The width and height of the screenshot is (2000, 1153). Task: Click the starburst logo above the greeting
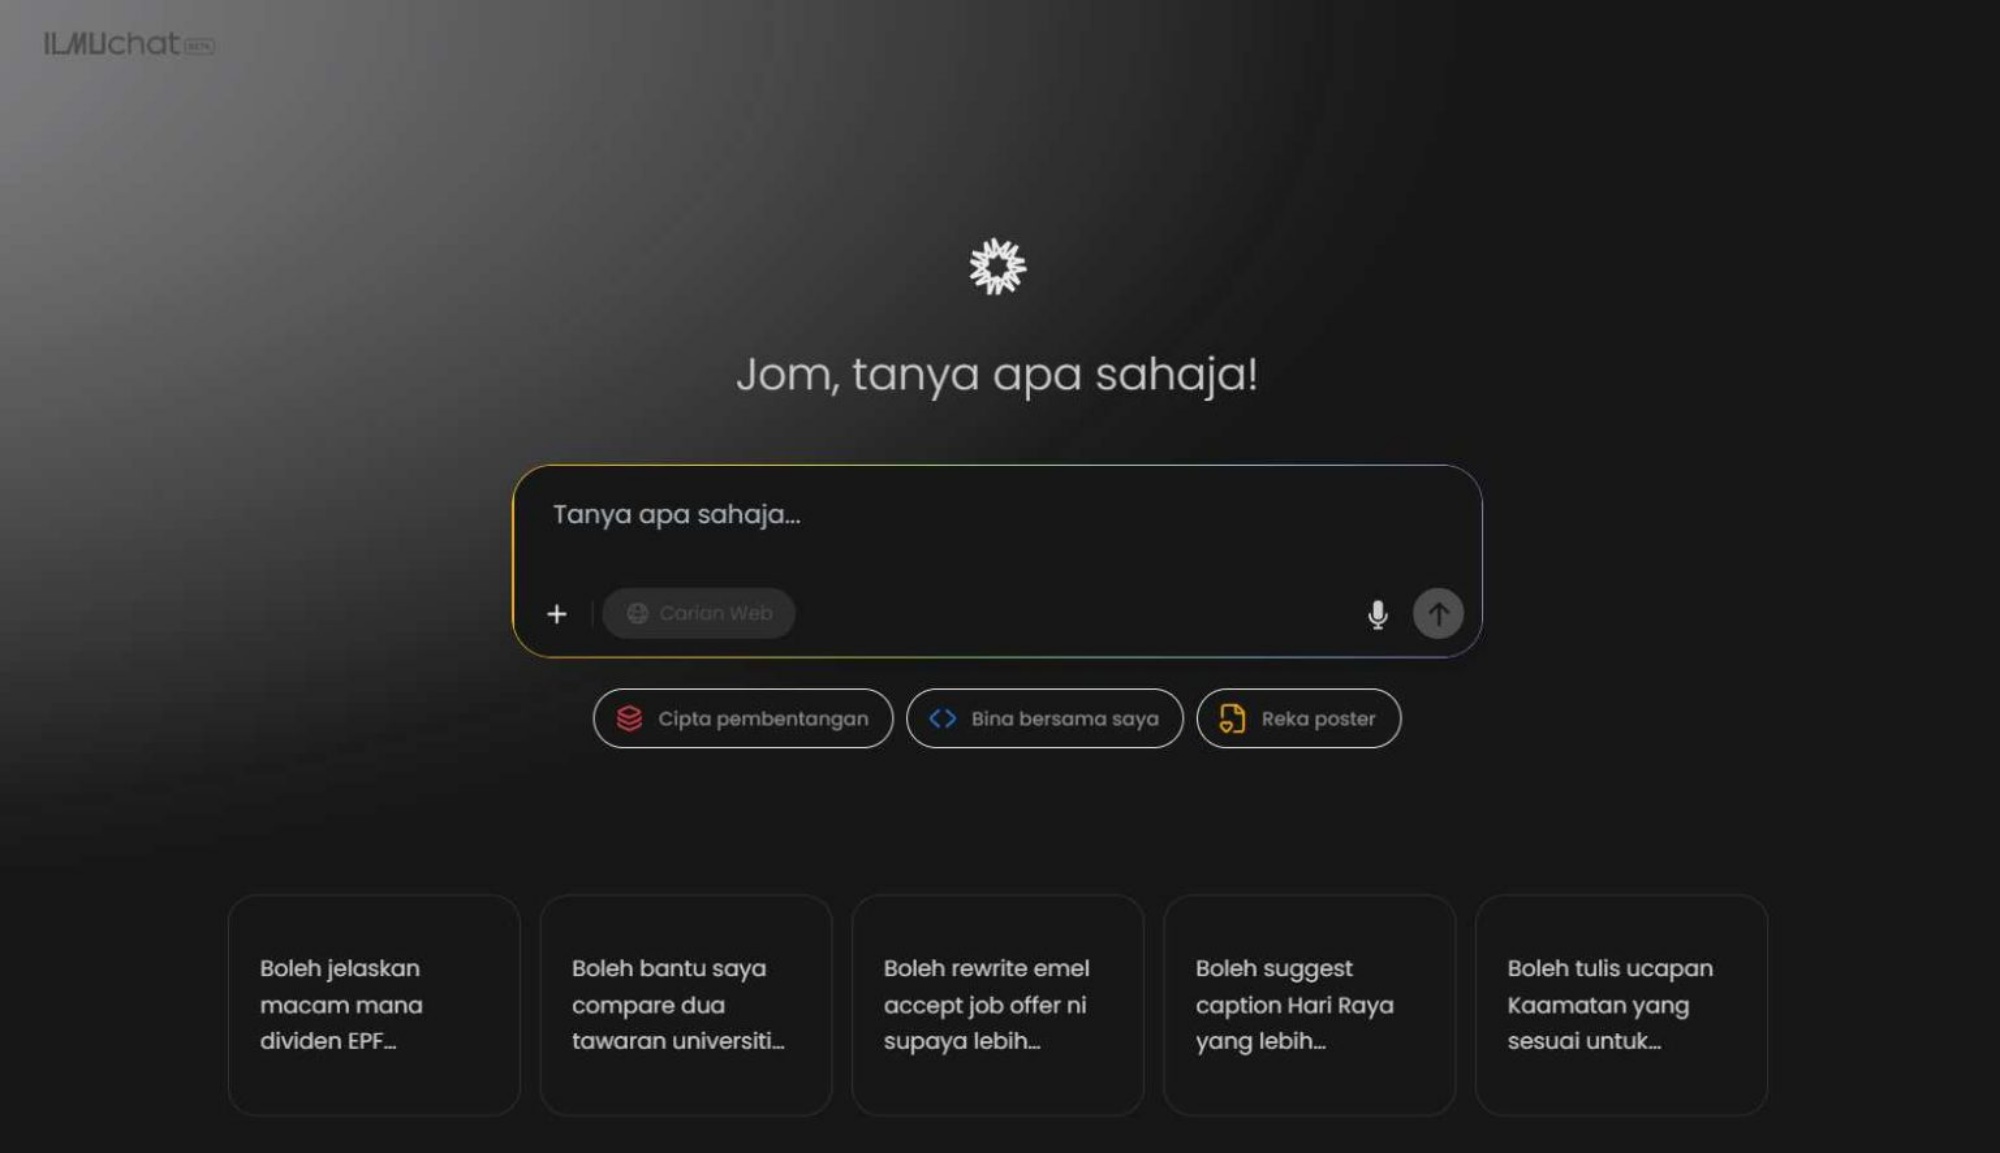[x=998, y=267]
